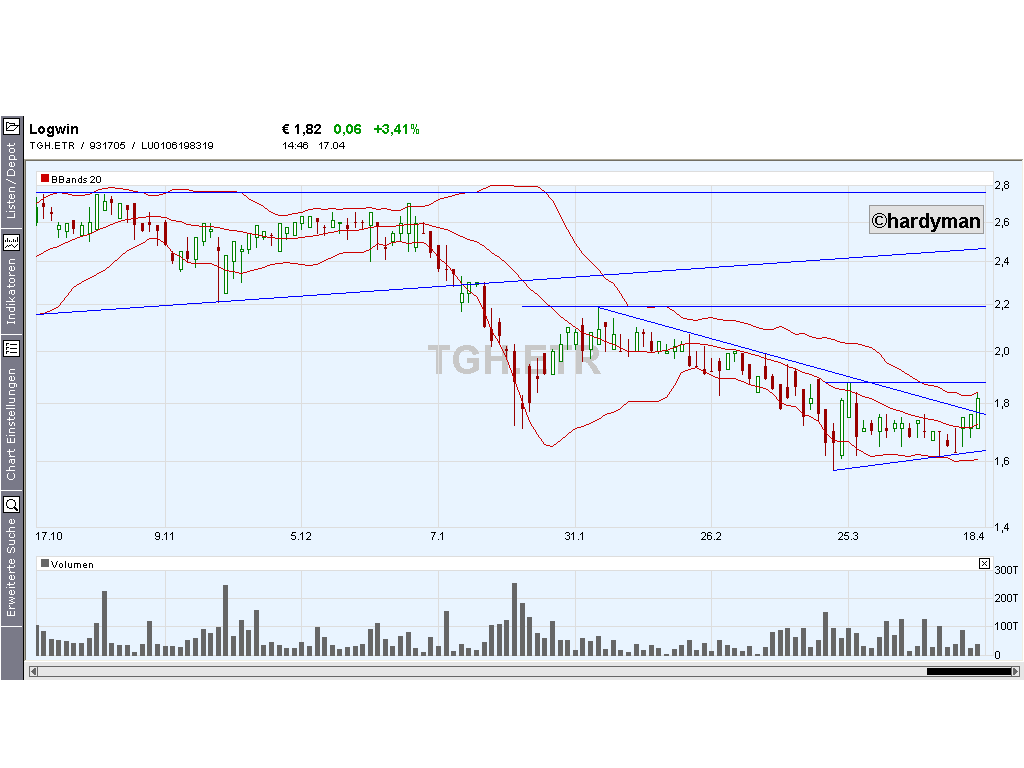
Task: Click the Listen/Depot folder icon
Action: click(x=12, y=126)
